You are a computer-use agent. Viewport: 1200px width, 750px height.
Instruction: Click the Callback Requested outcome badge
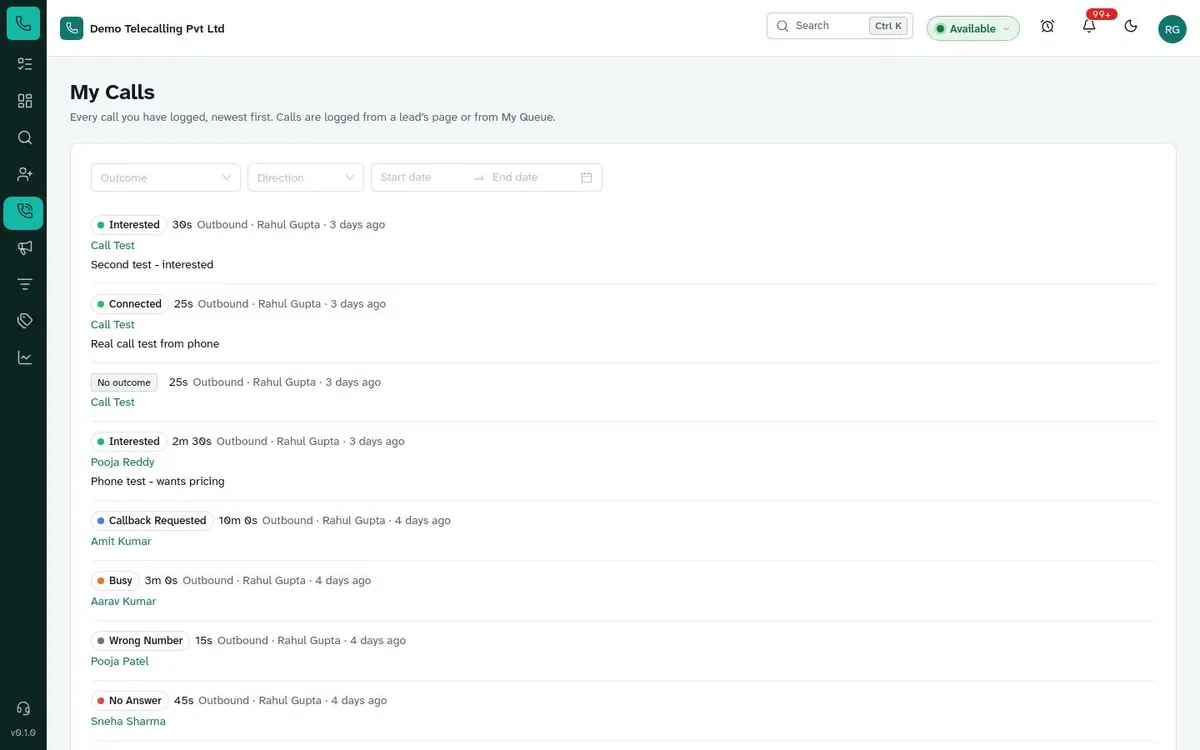coord(152,521)
